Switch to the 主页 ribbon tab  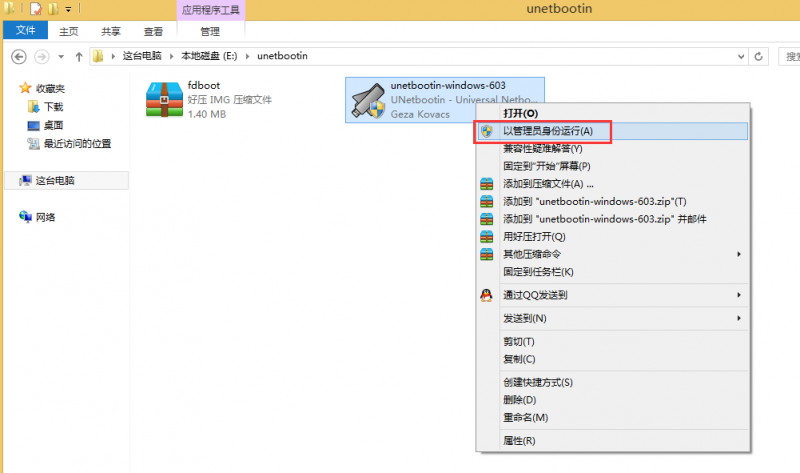coord(68,32)
